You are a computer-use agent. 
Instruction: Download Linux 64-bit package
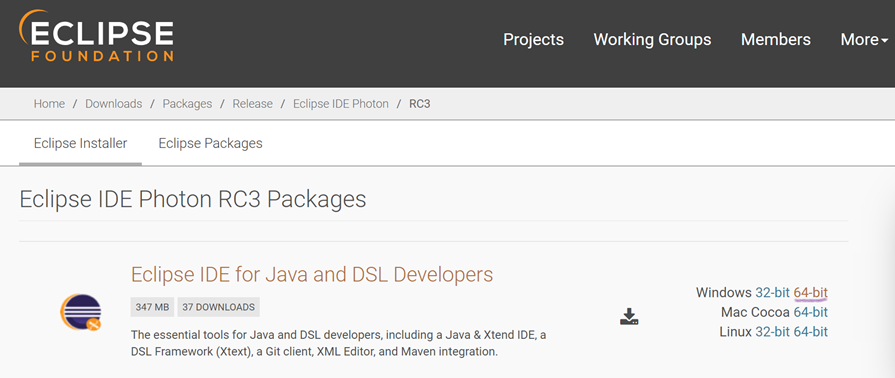(811, 332)
